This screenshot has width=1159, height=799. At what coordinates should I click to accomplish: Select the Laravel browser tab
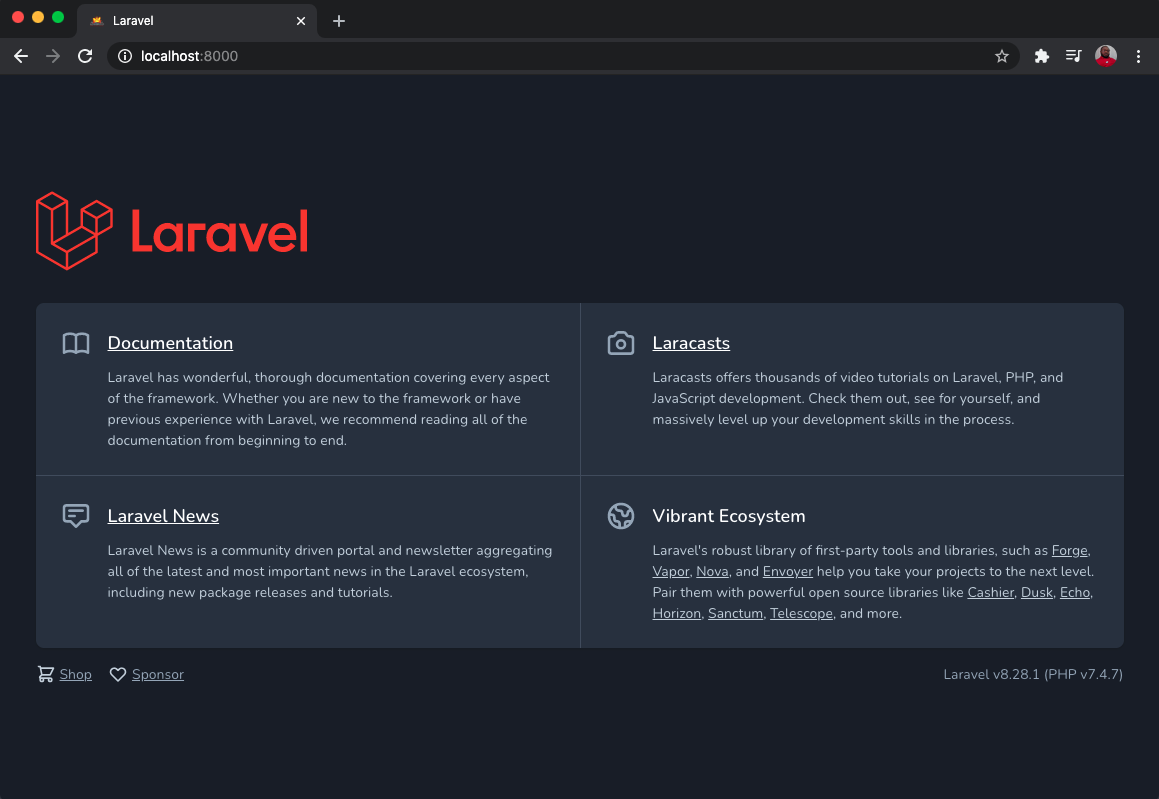197,21
